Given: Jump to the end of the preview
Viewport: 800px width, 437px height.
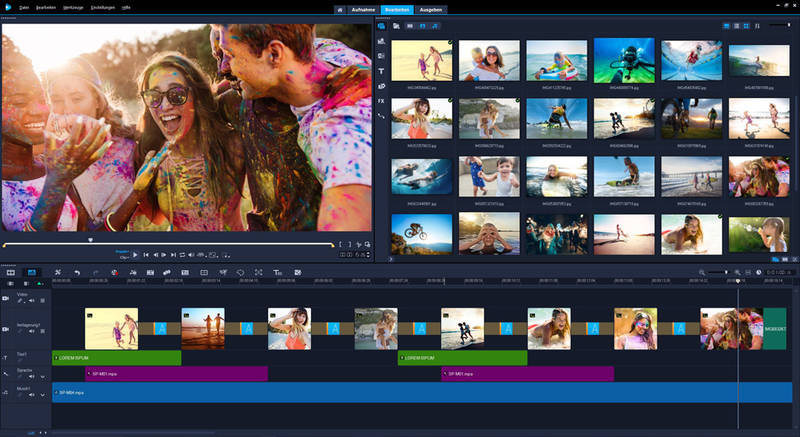Looking at the screenshot, I should (173, 255).
